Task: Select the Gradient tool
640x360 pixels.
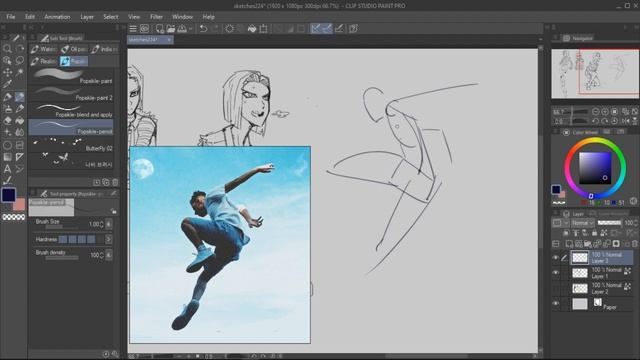Action: (x=7, y=157)
